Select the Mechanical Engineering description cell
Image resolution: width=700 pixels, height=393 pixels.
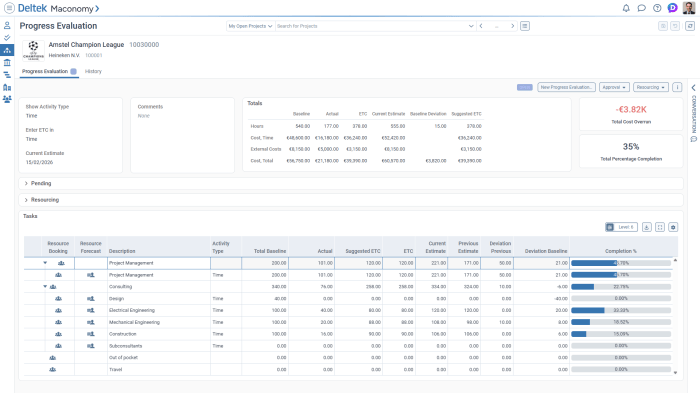(x=158, y=322)
